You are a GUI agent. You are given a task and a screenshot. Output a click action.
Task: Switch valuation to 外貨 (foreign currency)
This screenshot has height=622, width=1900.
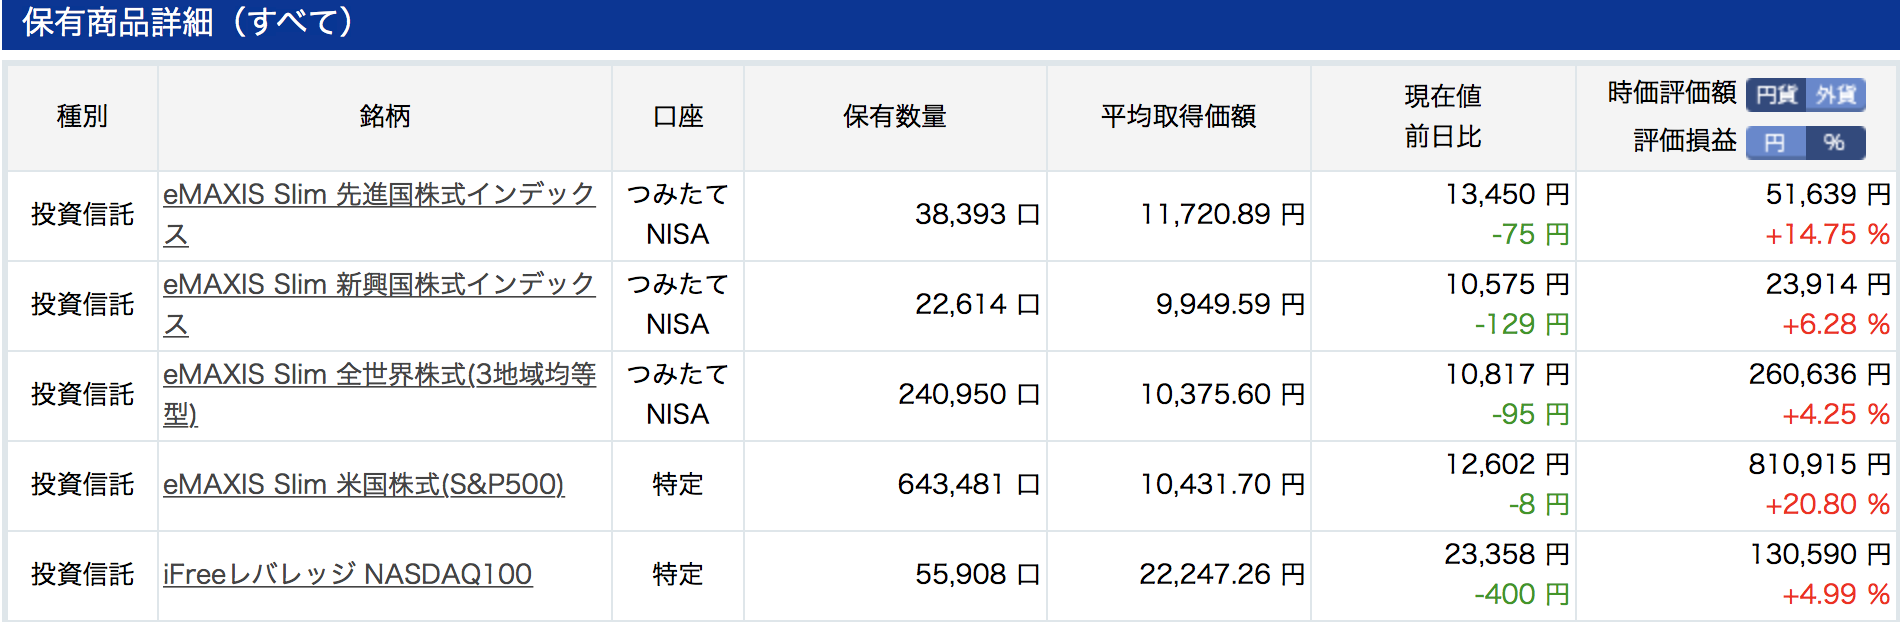[x=1836, y=95]
